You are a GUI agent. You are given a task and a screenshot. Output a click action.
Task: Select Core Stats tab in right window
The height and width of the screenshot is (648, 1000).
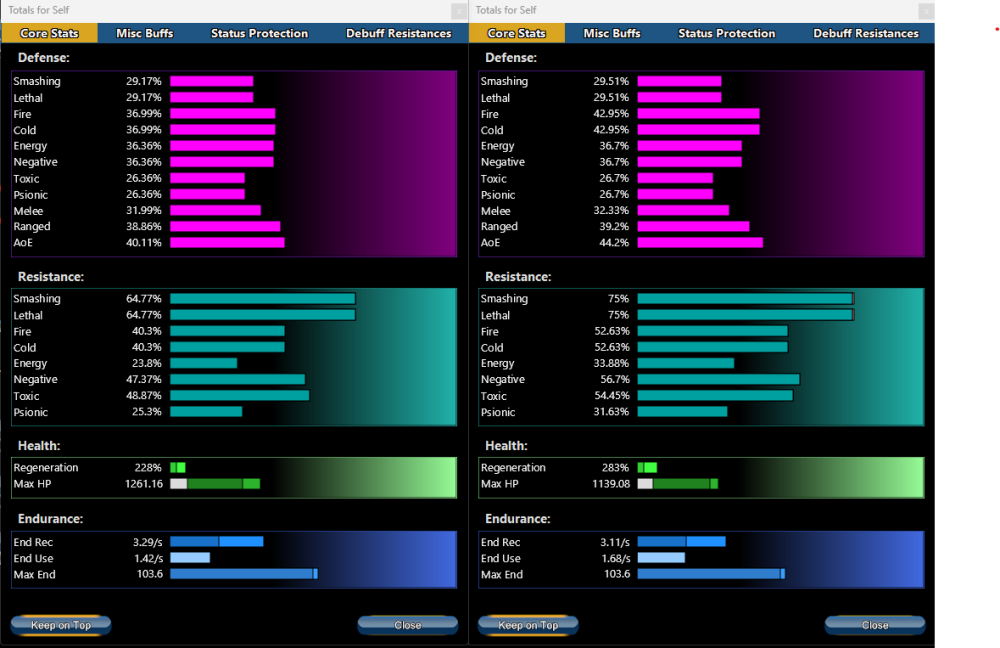pos(516,33)
